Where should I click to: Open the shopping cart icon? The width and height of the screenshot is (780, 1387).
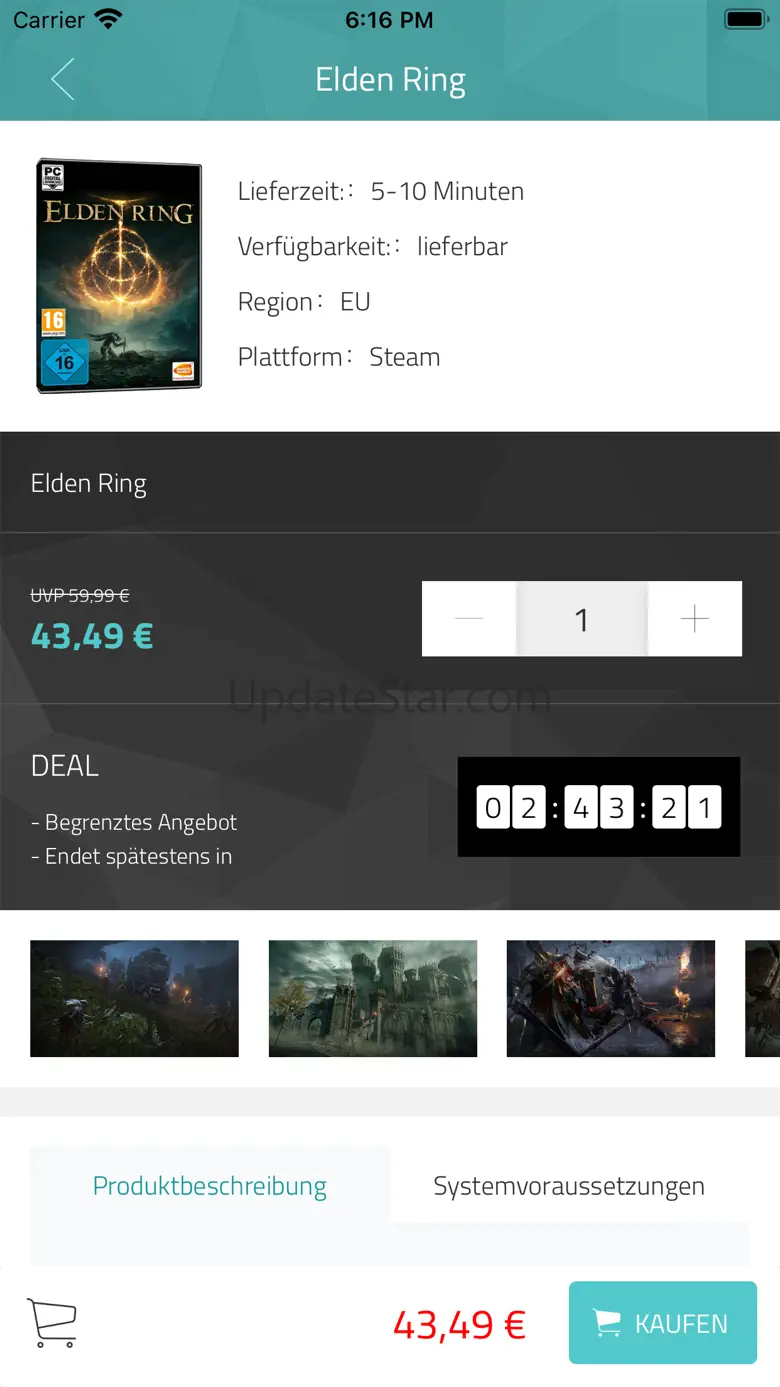(x=52, y=1323)
